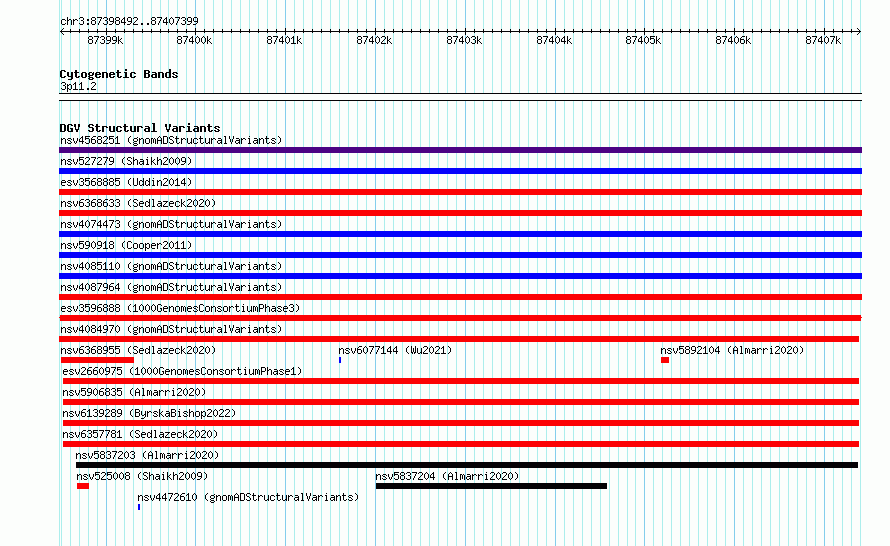Open variant nsv6368955 (Sedlazeck2020) label
Image resolution: width=890 pixels, height=546 pixels.
(138, 350)
